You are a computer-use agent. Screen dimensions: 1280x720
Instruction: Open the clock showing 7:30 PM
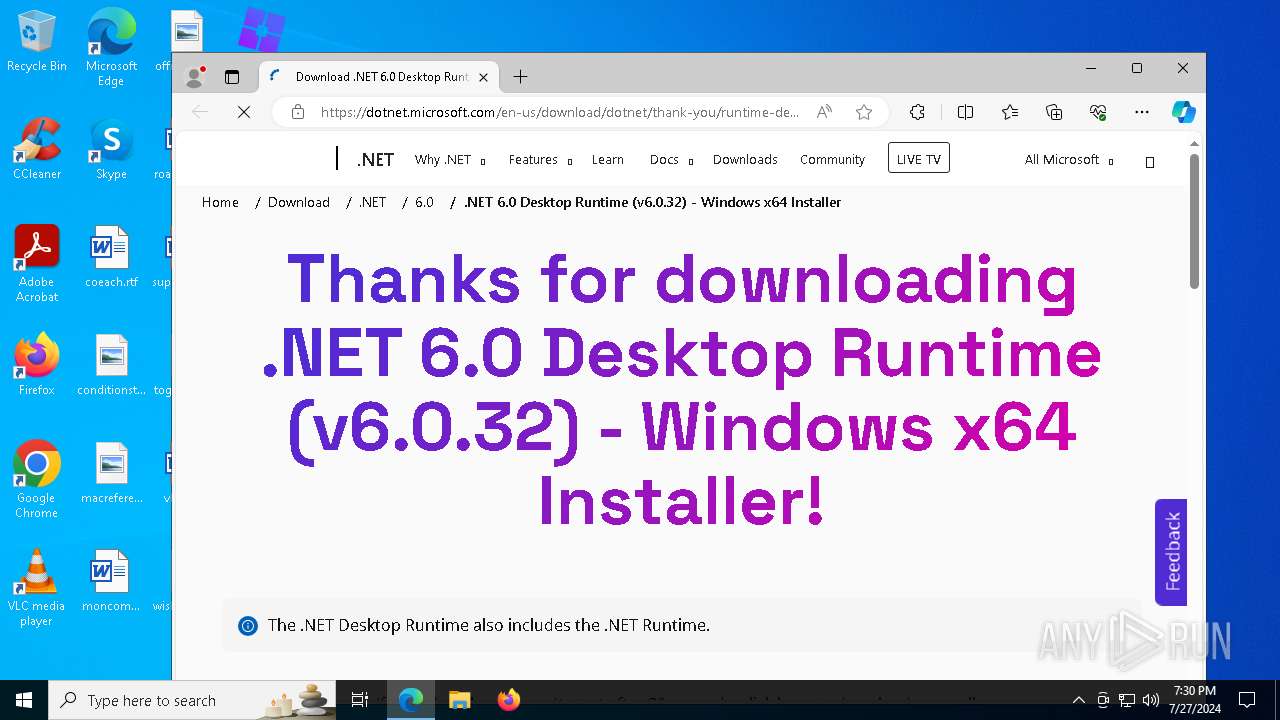pos(1195,700)
